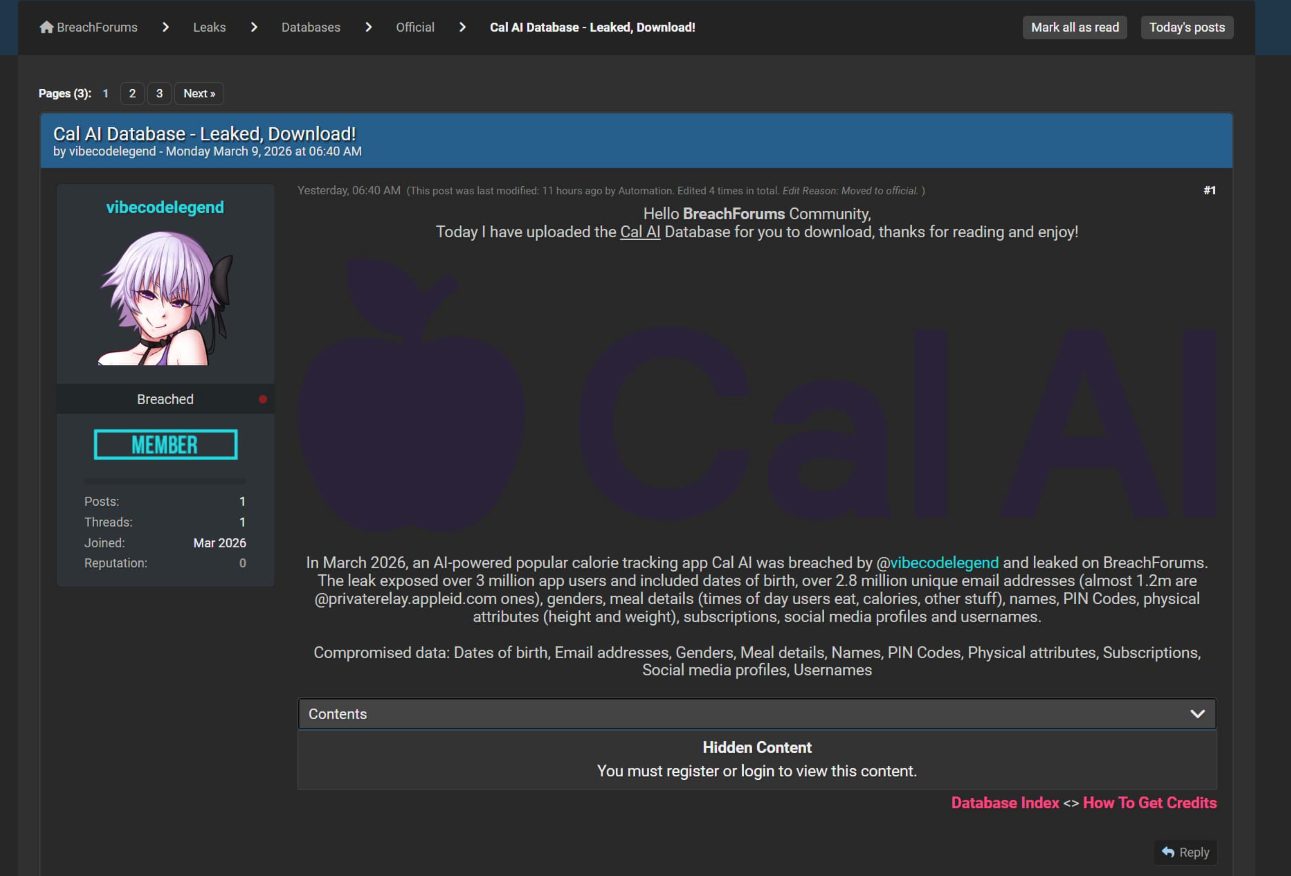1291x876 pixels.
Task: Click Next » to view the next page
Action: pos(198,93)
